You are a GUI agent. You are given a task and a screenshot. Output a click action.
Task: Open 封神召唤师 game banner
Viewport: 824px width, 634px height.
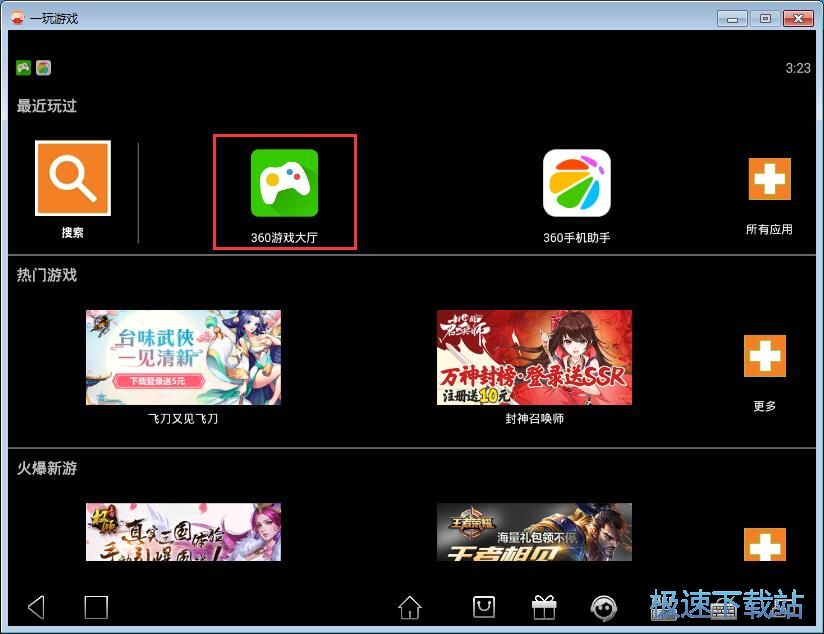[x=534, y=357]
